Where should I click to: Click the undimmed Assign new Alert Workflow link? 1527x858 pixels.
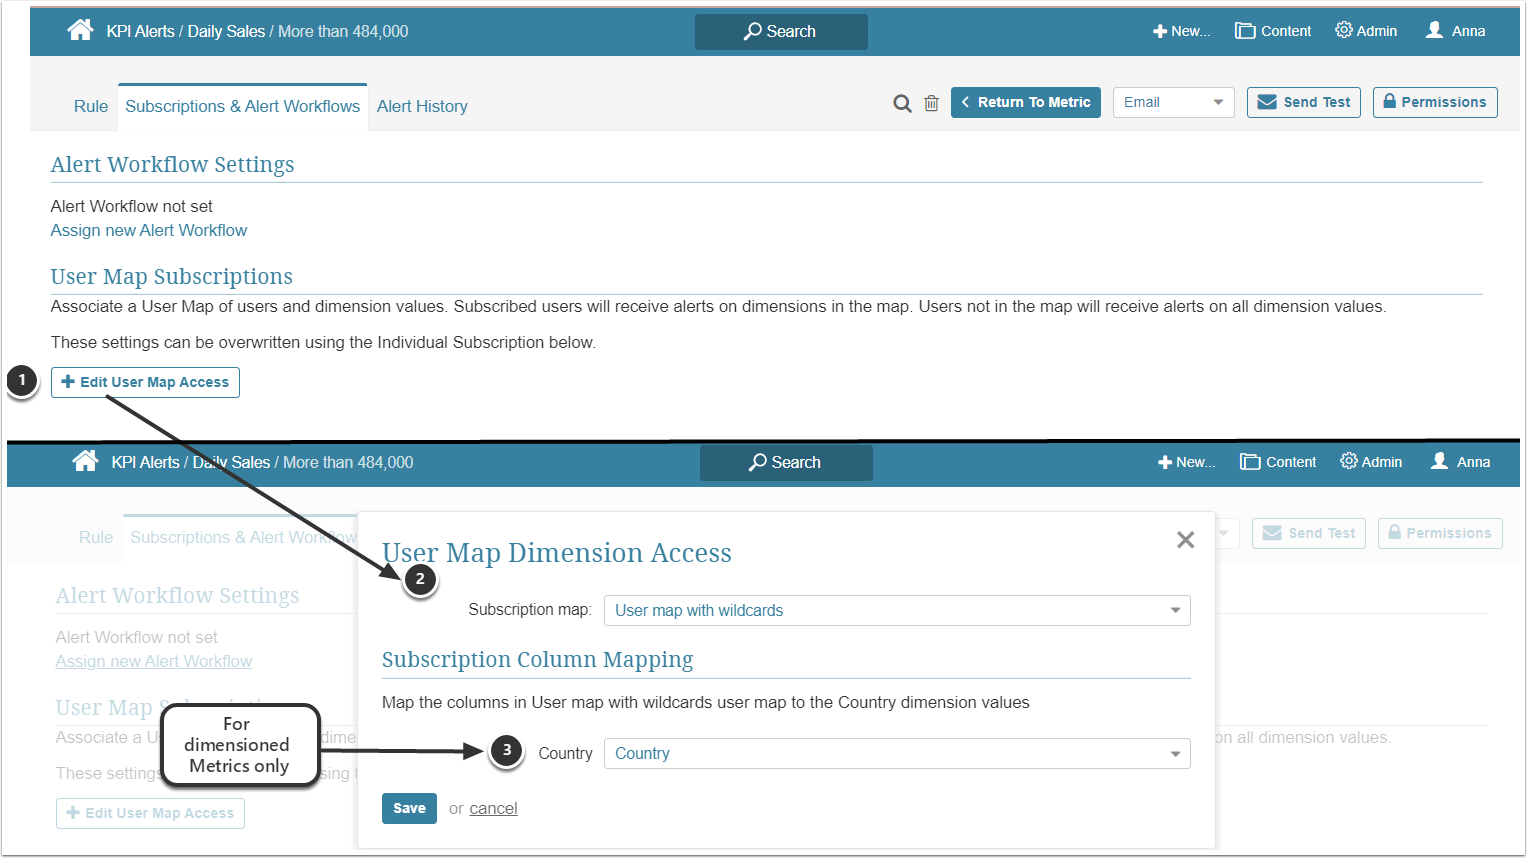[149, 231]
